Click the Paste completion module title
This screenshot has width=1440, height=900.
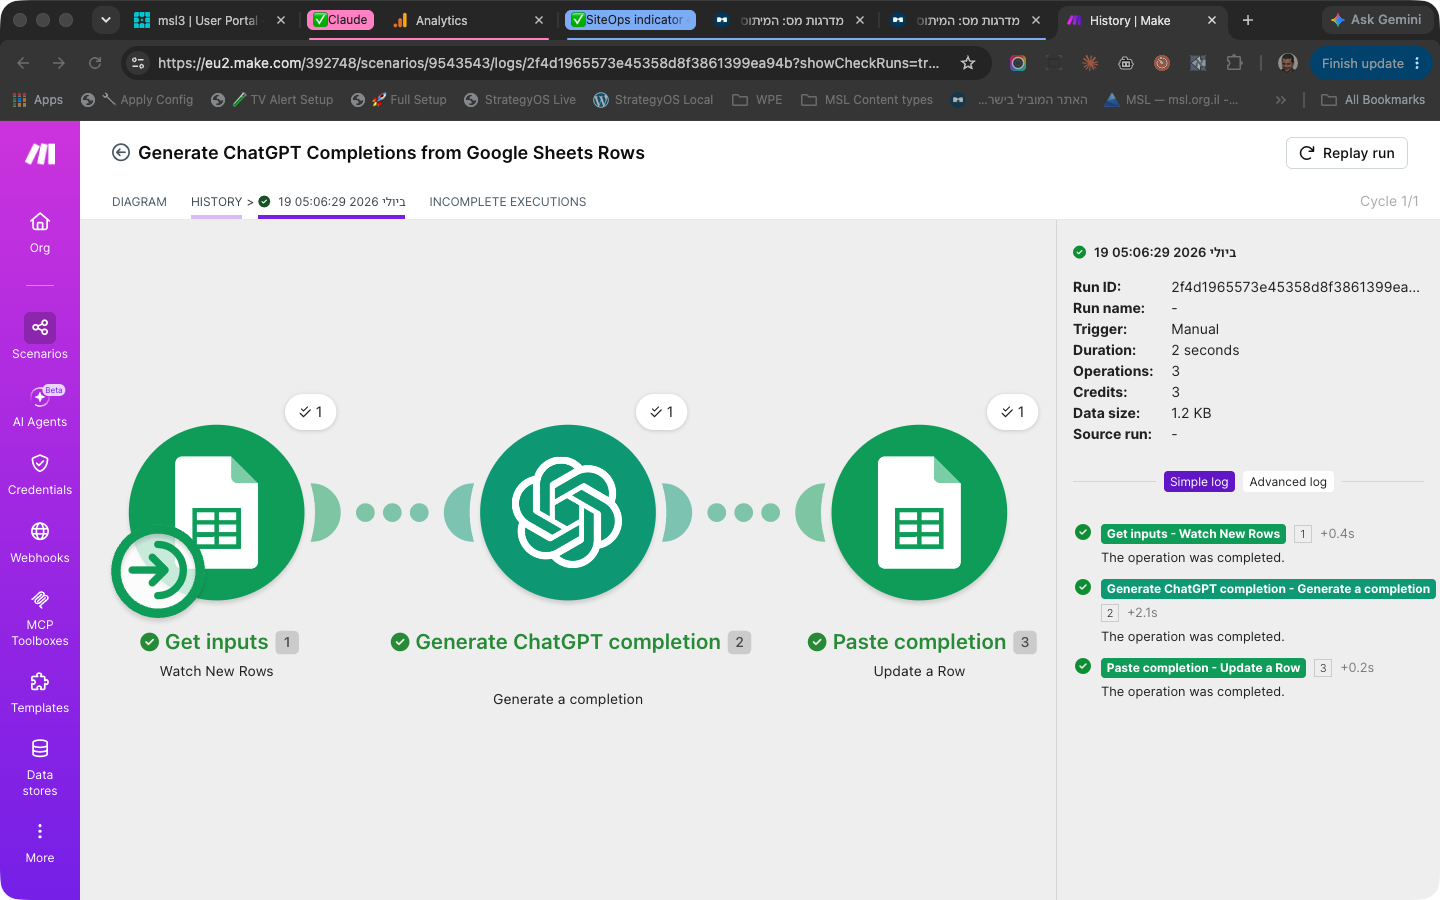point(919,642)
